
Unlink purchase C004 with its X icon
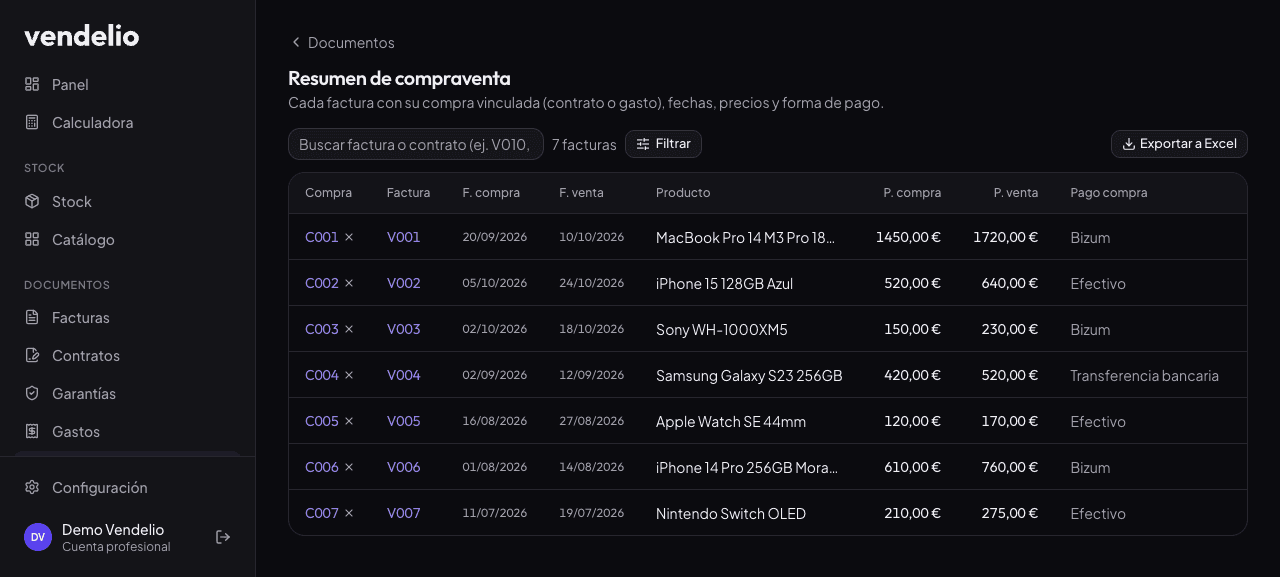tap(349, 375)
